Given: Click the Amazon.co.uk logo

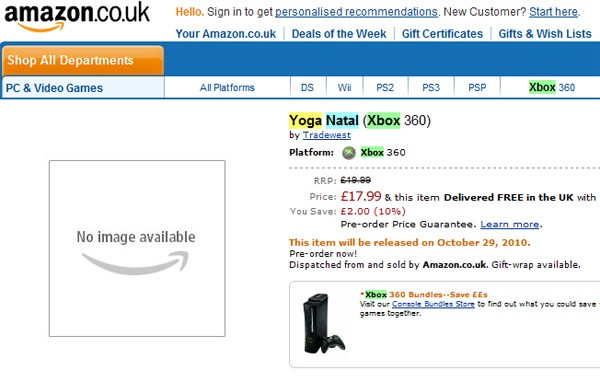Looking at the screenshot, I should pyautogui.click(x=77, y=16).
